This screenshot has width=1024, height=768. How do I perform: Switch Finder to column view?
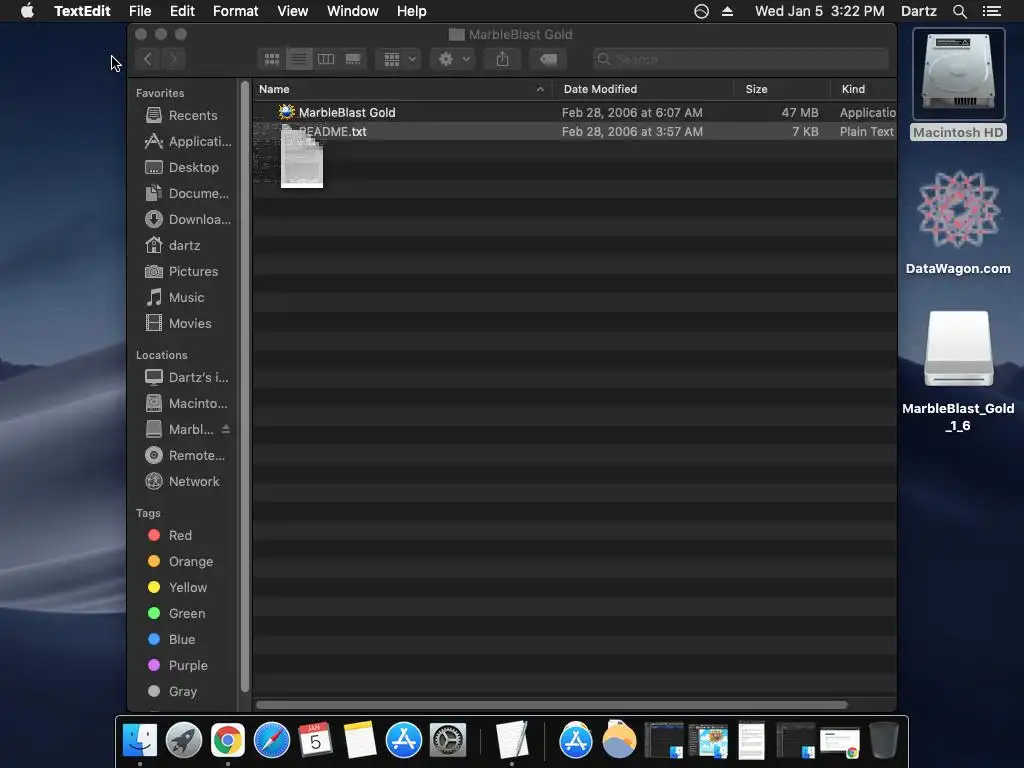326,59
